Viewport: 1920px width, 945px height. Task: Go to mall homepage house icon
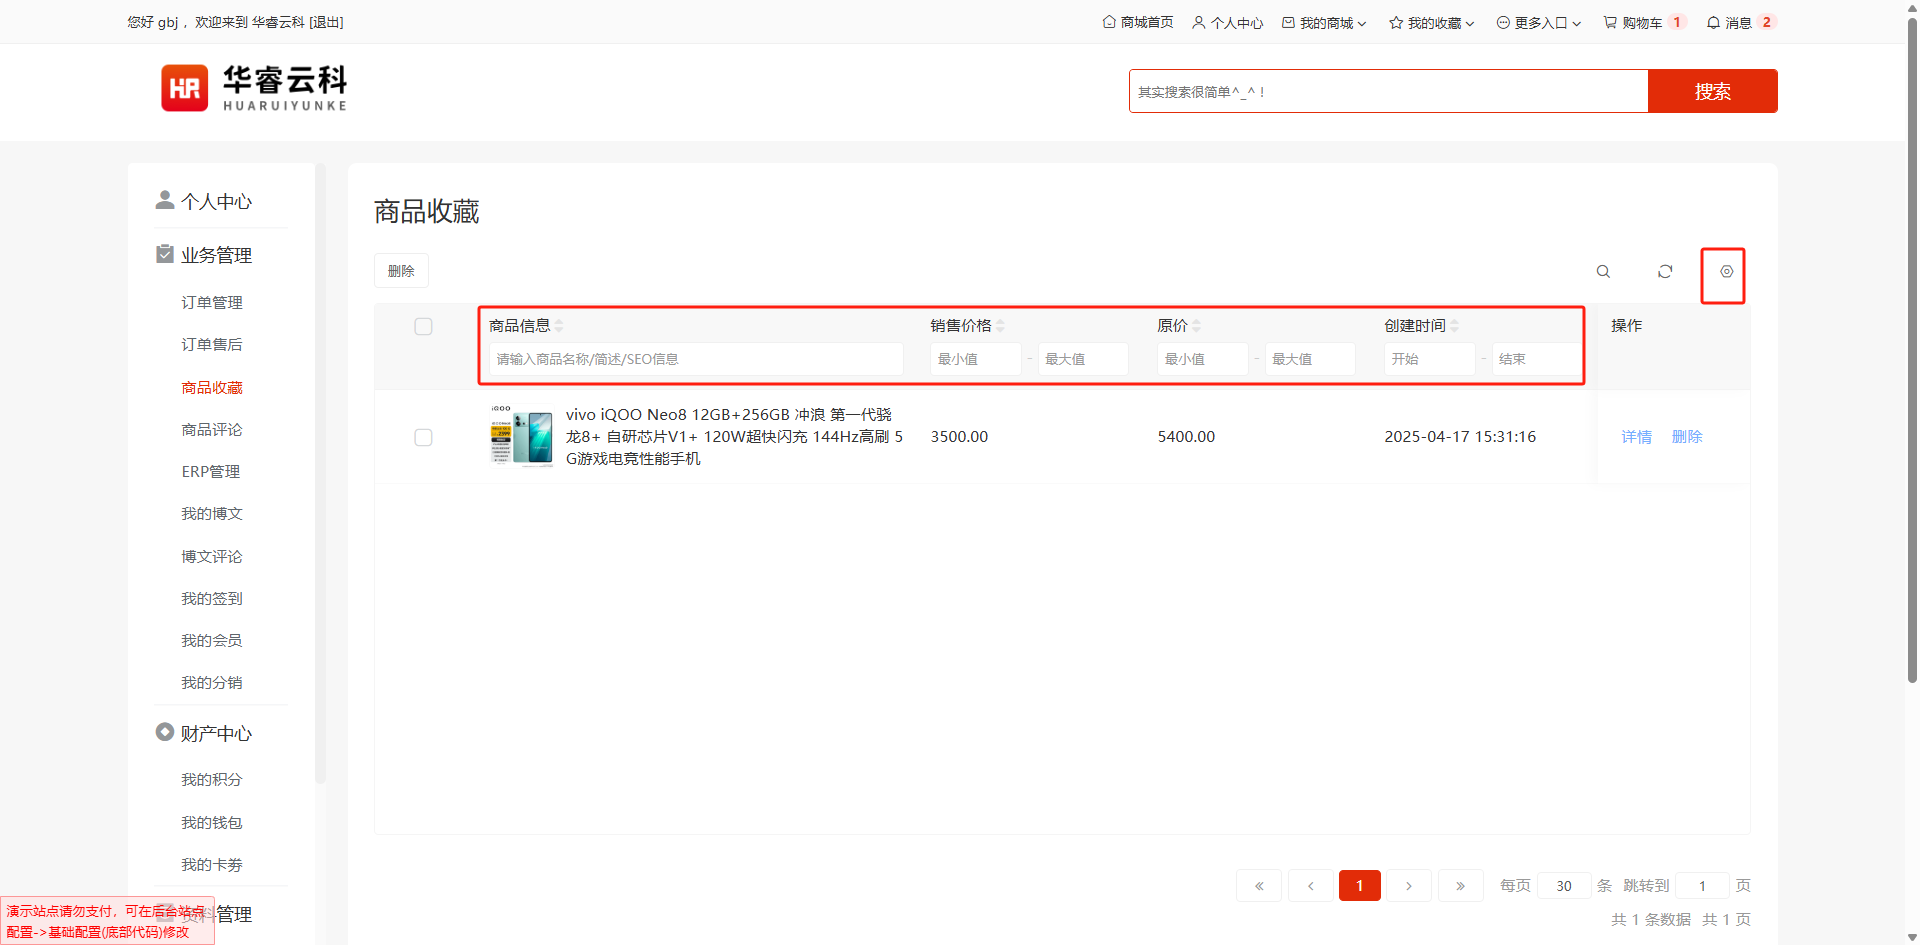tap(1109, 22)
